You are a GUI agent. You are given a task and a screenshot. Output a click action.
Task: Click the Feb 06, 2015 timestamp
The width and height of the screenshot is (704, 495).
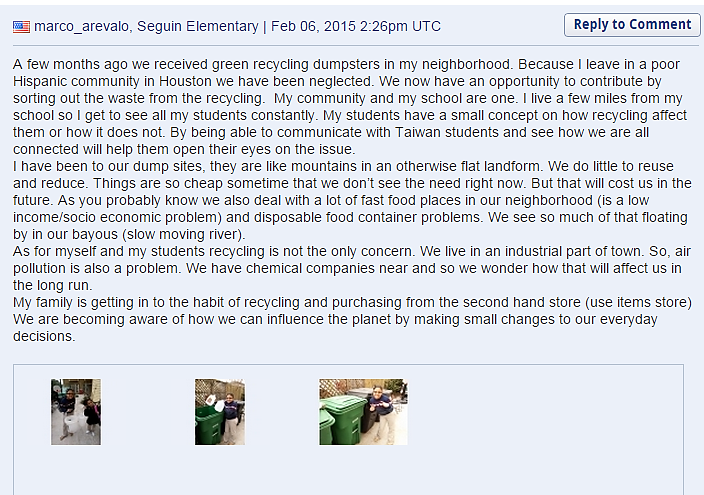pos(356,27)
